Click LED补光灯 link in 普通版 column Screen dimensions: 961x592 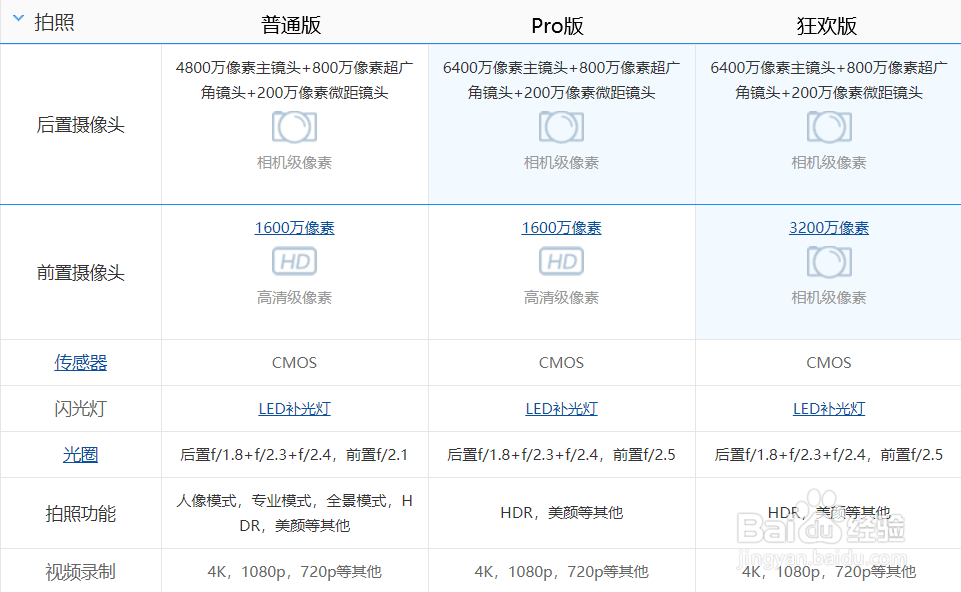pyautogui.click(x=294, y=409)
